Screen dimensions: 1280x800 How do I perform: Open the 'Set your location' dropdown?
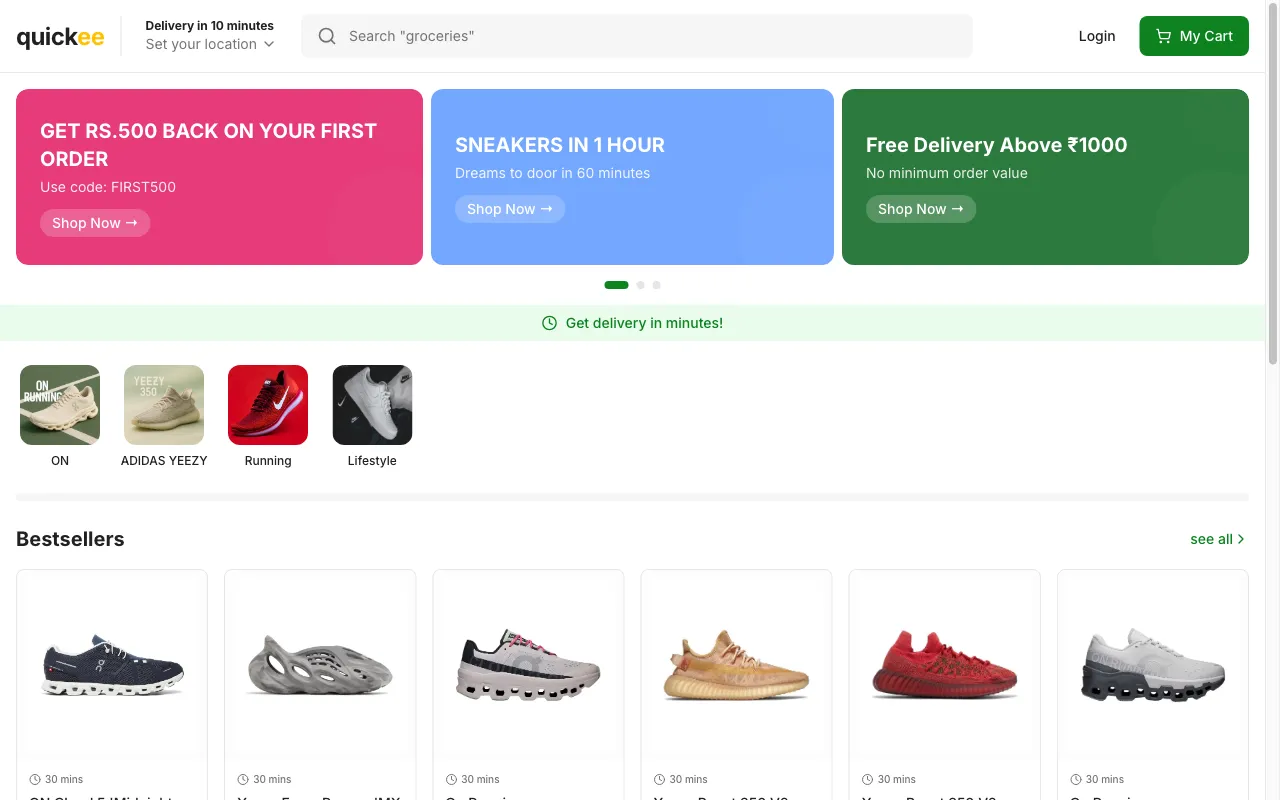[x=209, y=44]
